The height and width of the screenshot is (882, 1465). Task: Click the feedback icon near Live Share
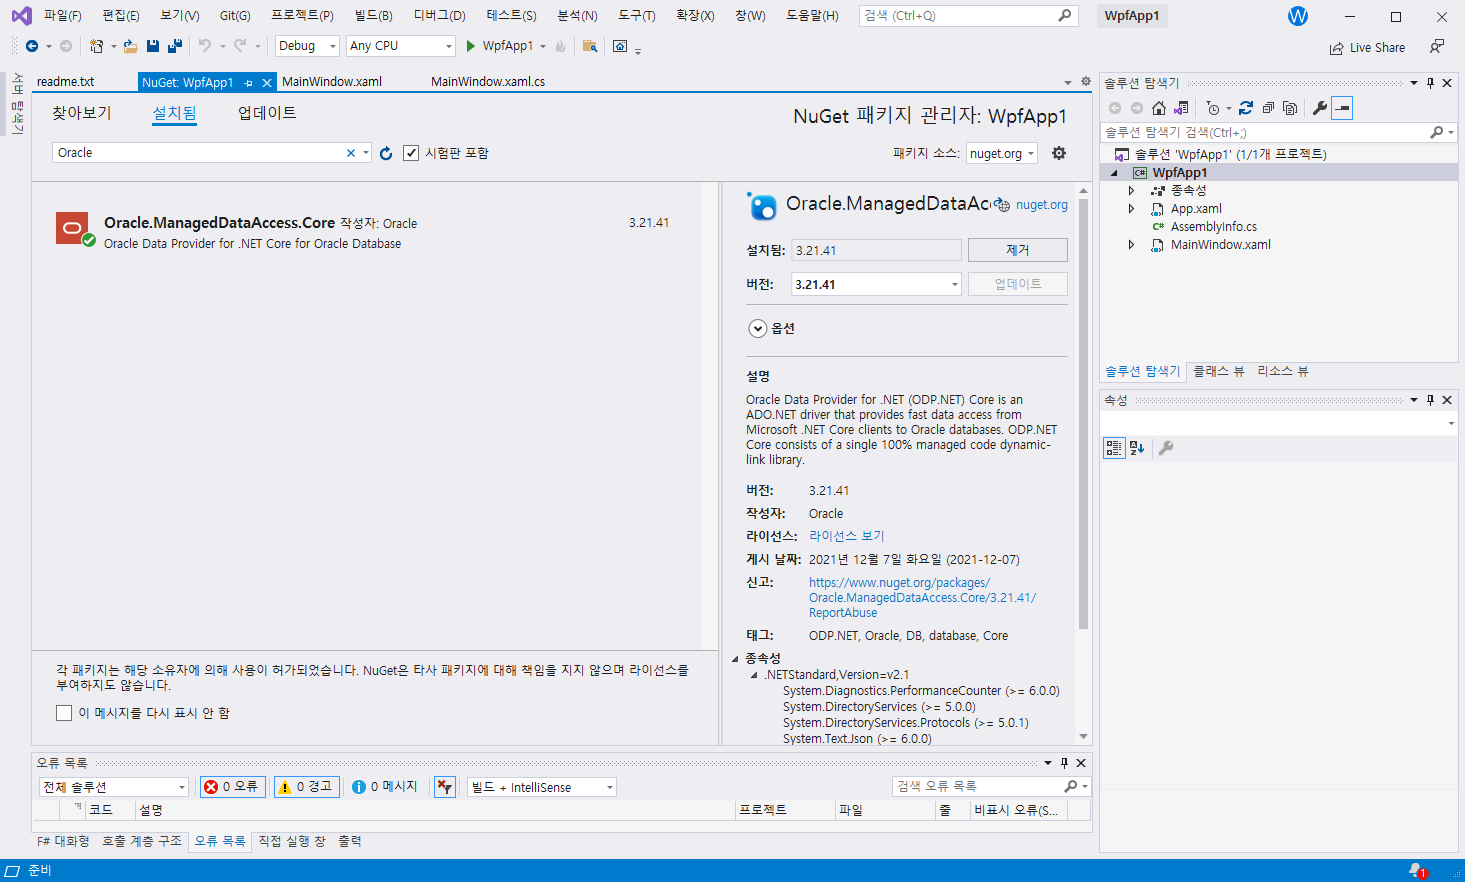click(1437, 47)
